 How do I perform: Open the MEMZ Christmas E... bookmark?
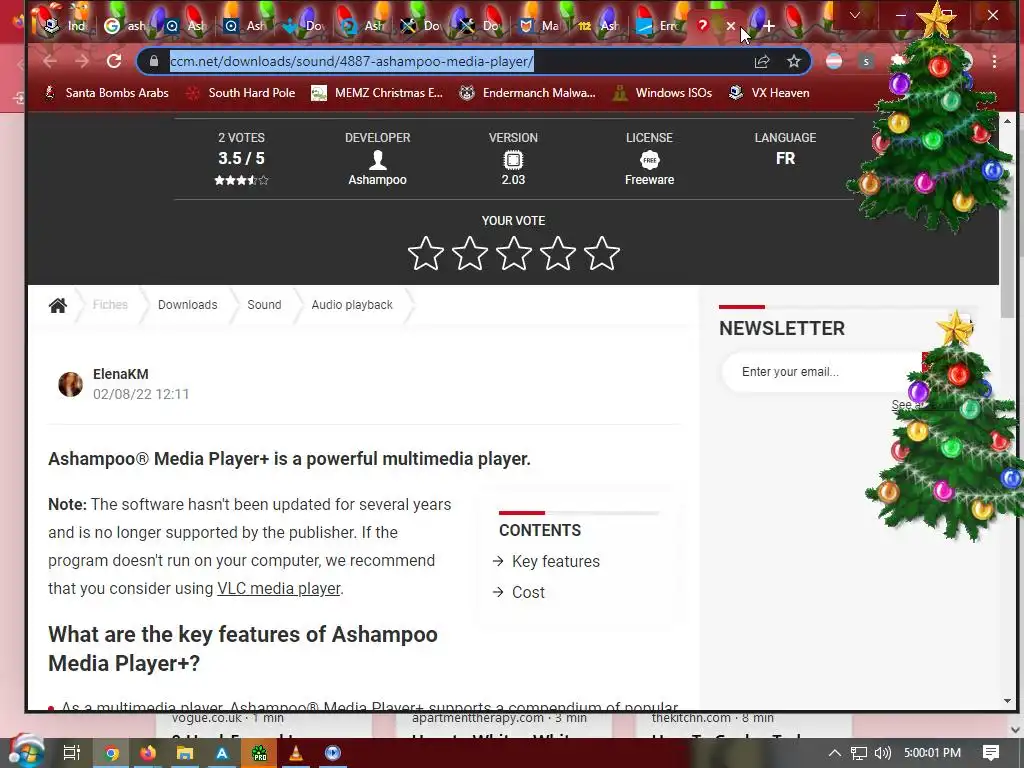click(377, 93)
